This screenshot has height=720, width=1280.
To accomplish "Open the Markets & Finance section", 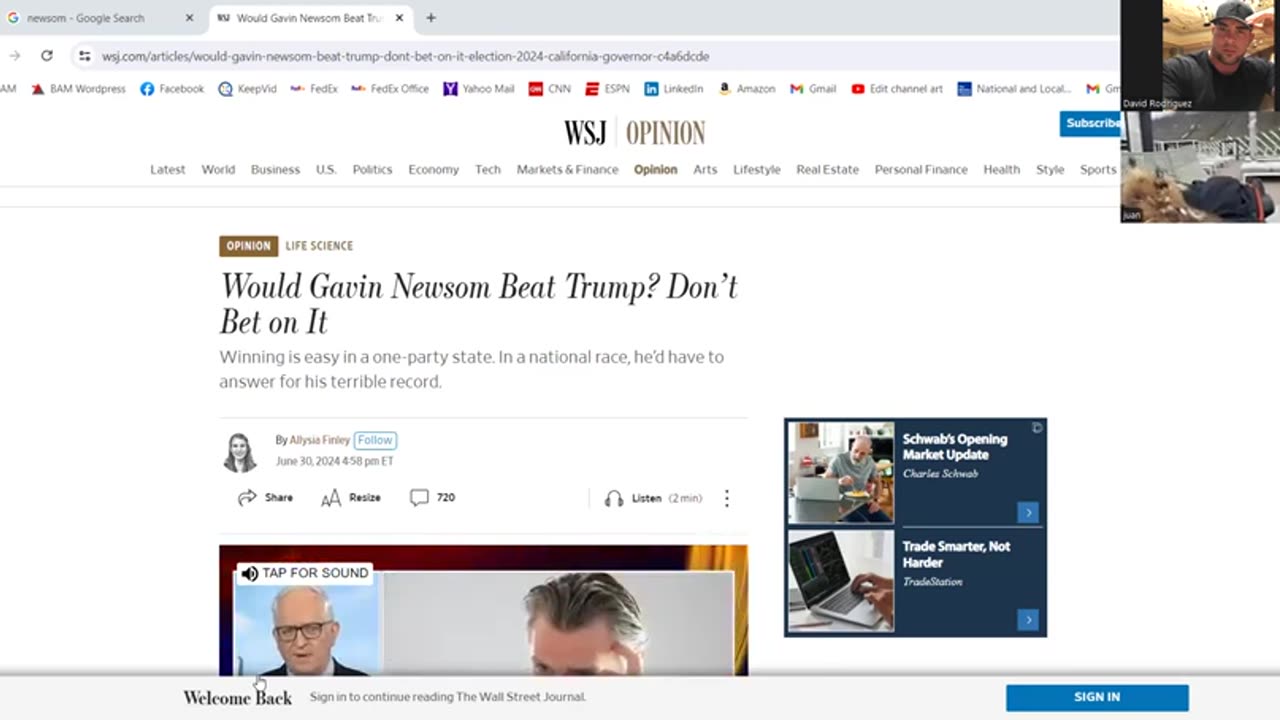I will [567, 169].
